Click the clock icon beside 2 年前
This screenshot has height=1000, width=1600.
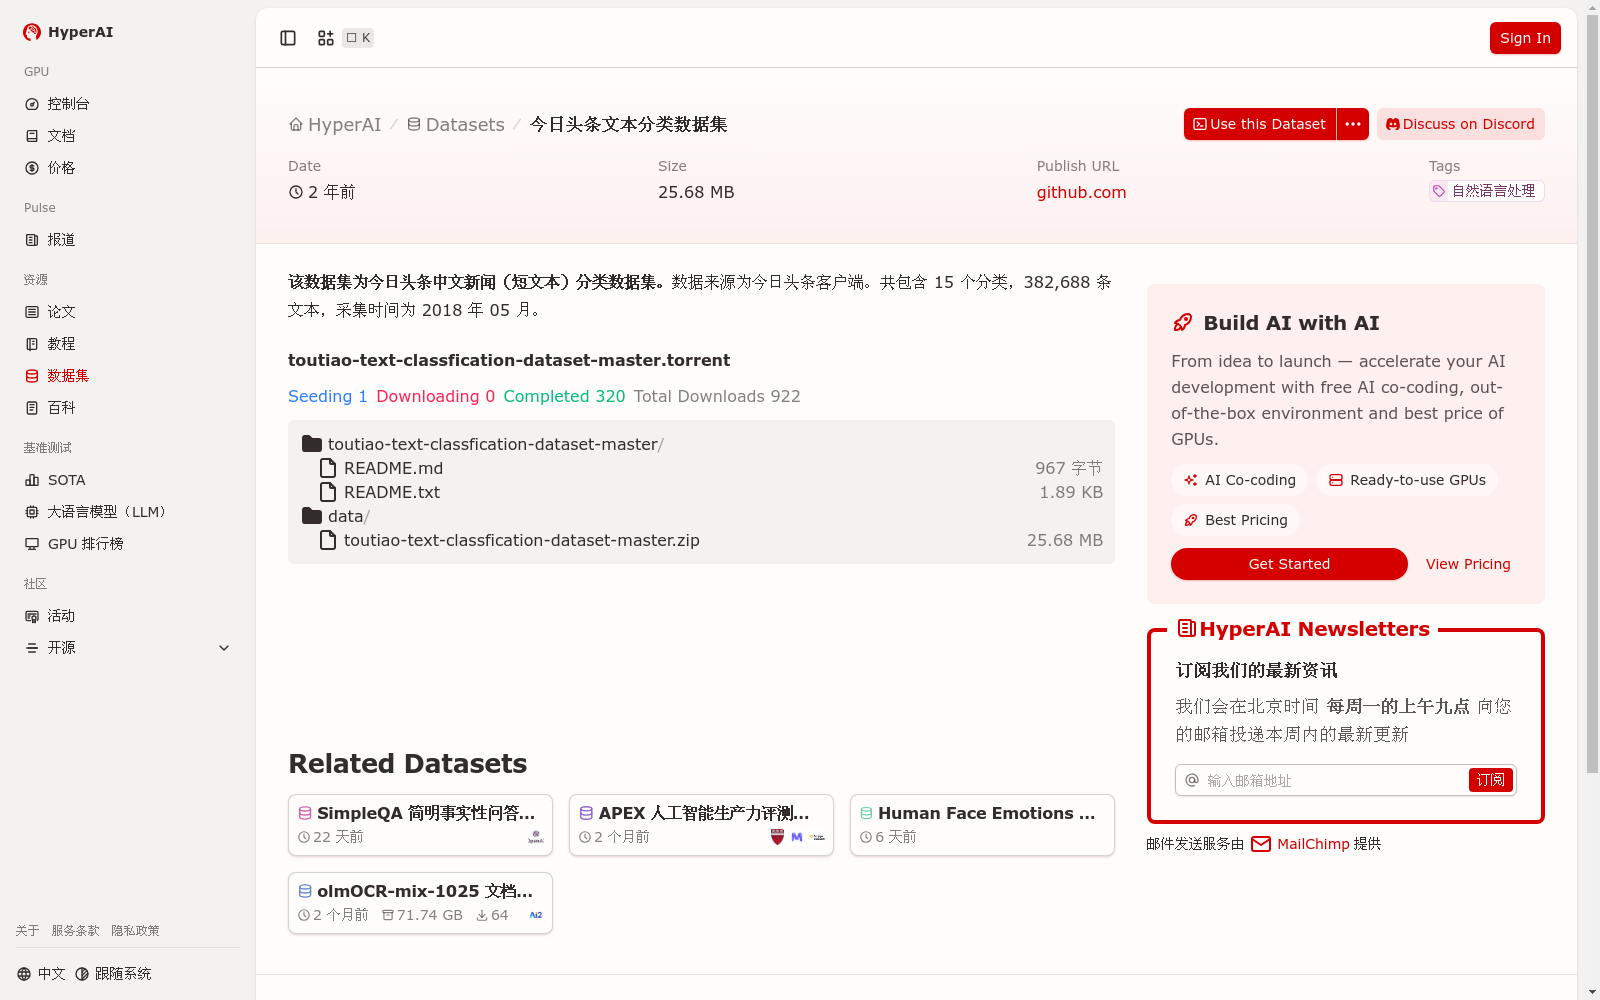(x=296, y=192)
